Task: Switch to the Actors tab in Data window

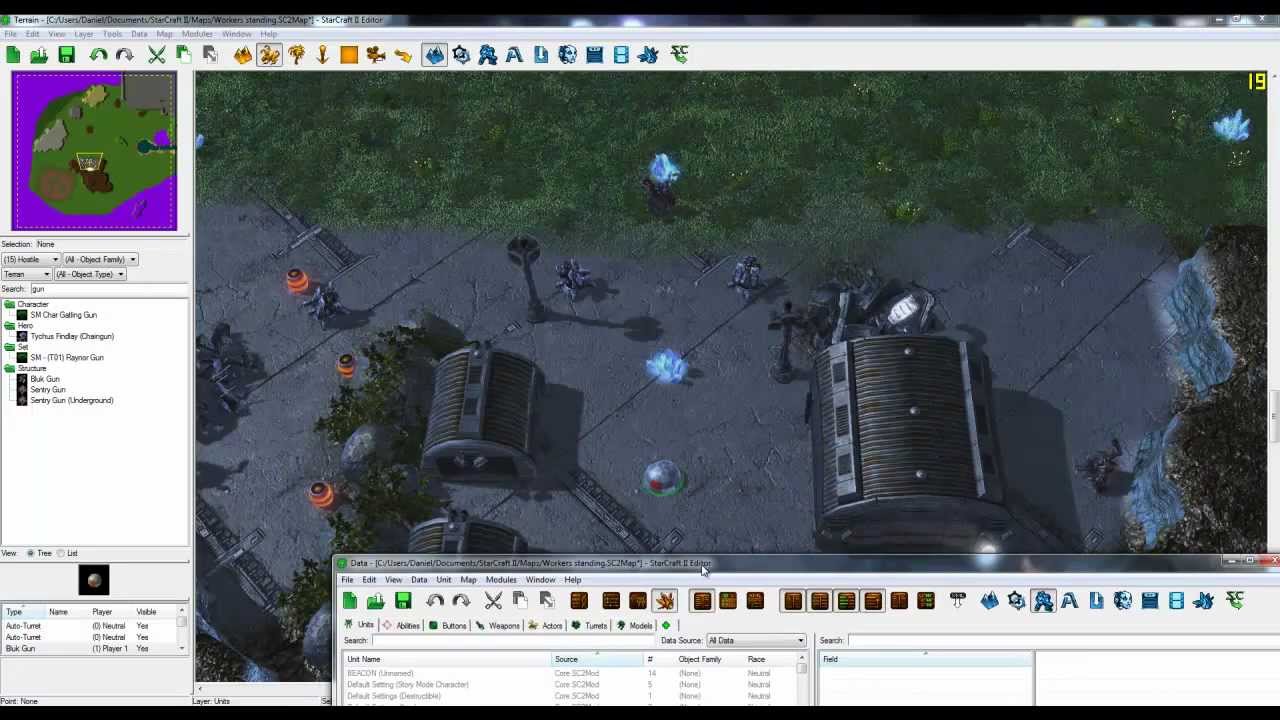Action: [546, 626]
